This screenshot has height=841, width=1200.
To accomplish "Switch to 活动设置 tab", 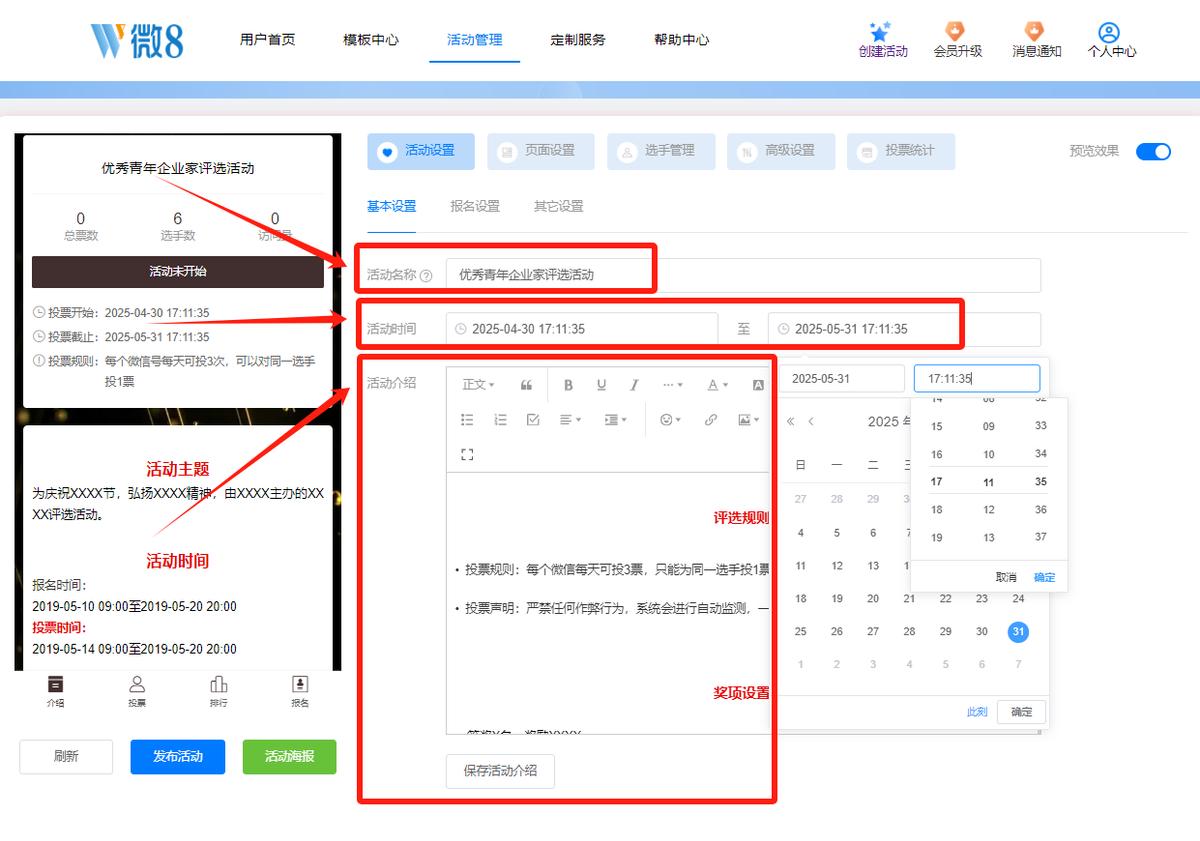I will coord(421,151).
